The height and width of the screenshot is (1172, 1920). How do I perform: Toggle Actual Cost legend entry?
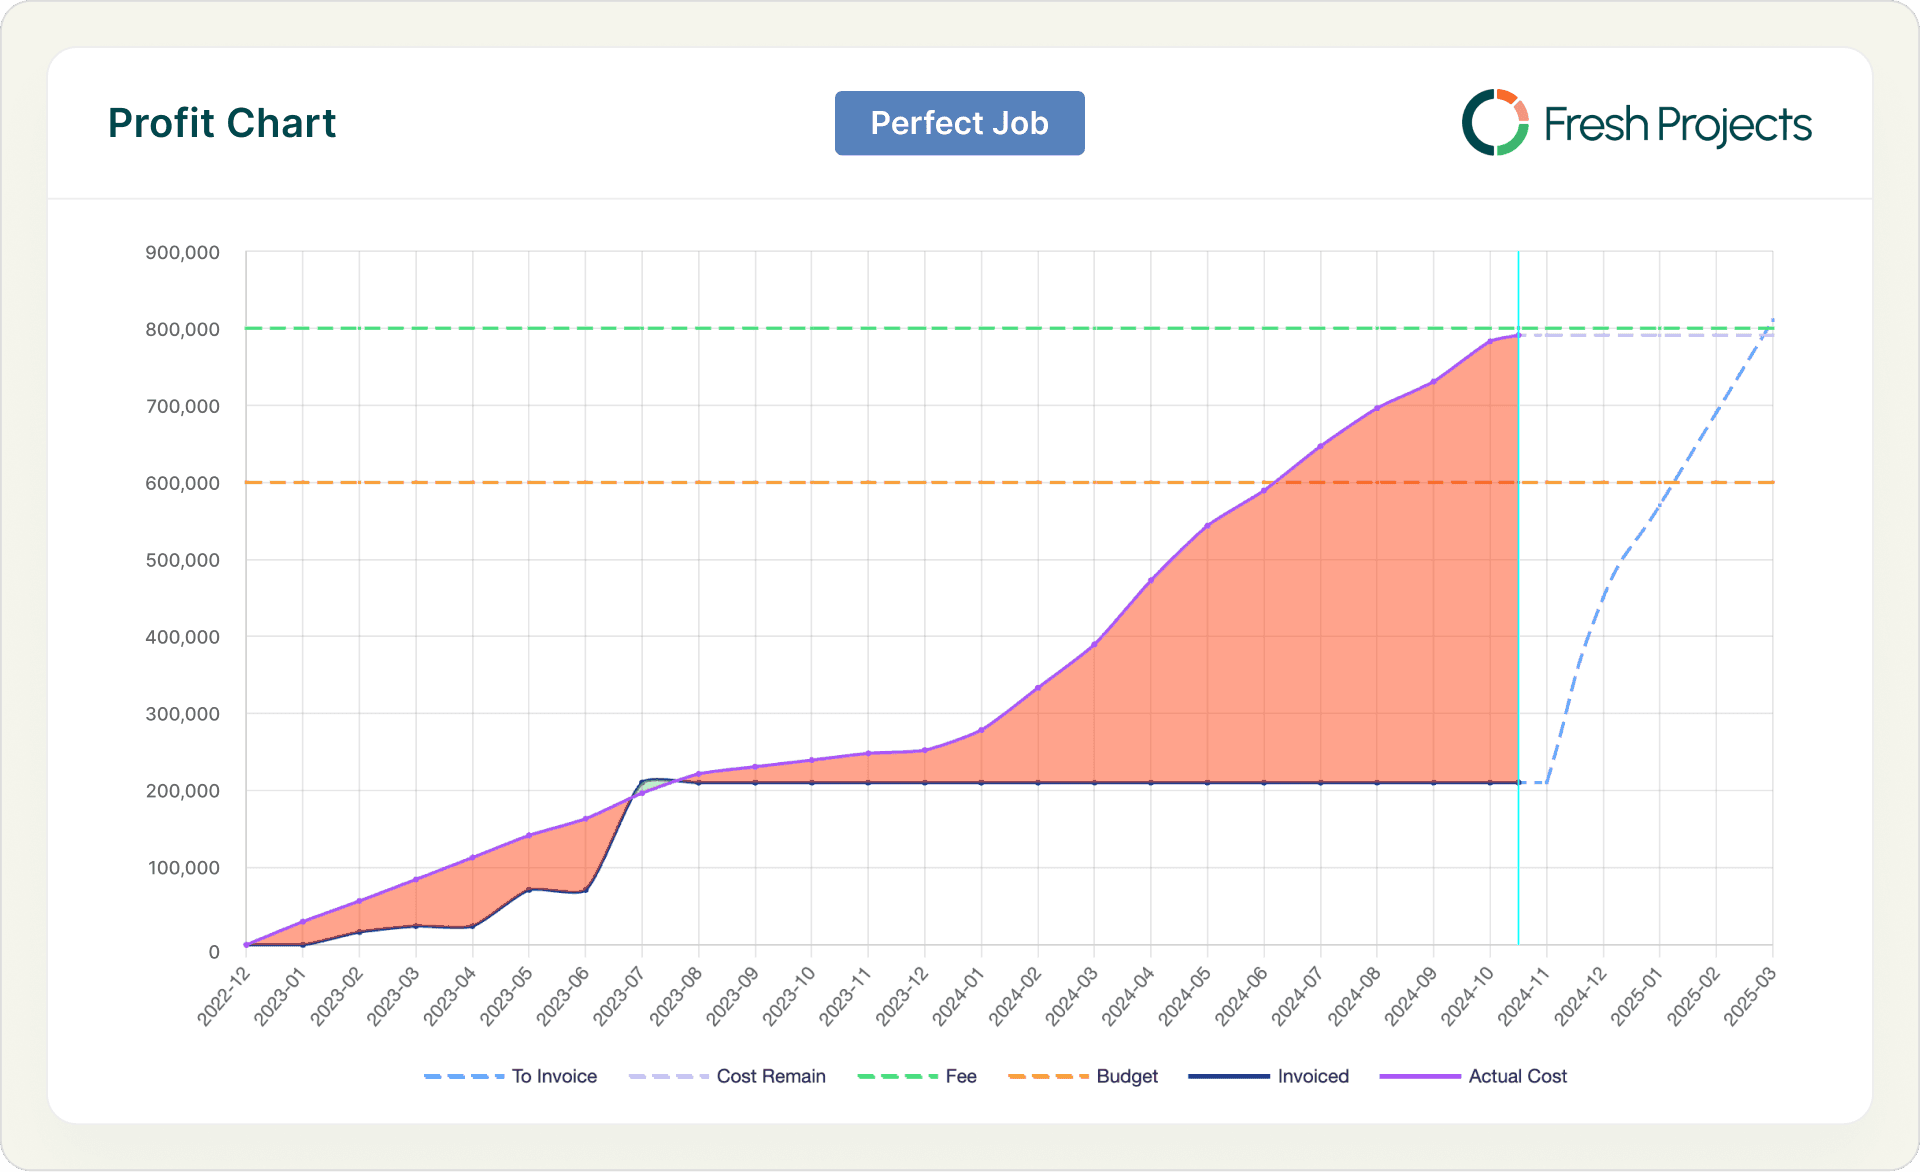click(1517, 1076)
